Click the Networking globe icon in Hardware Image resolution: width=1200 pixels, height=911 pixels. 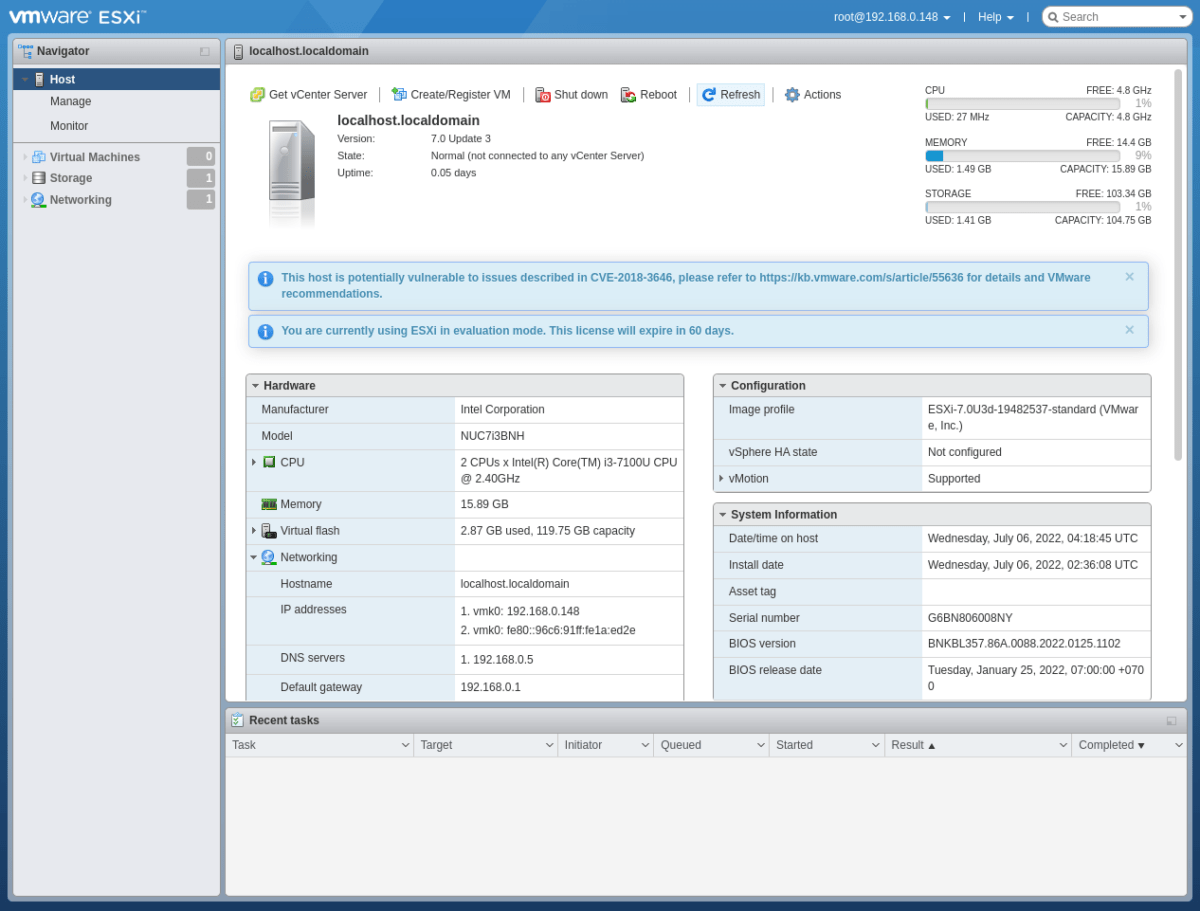[x=266, y=557]
